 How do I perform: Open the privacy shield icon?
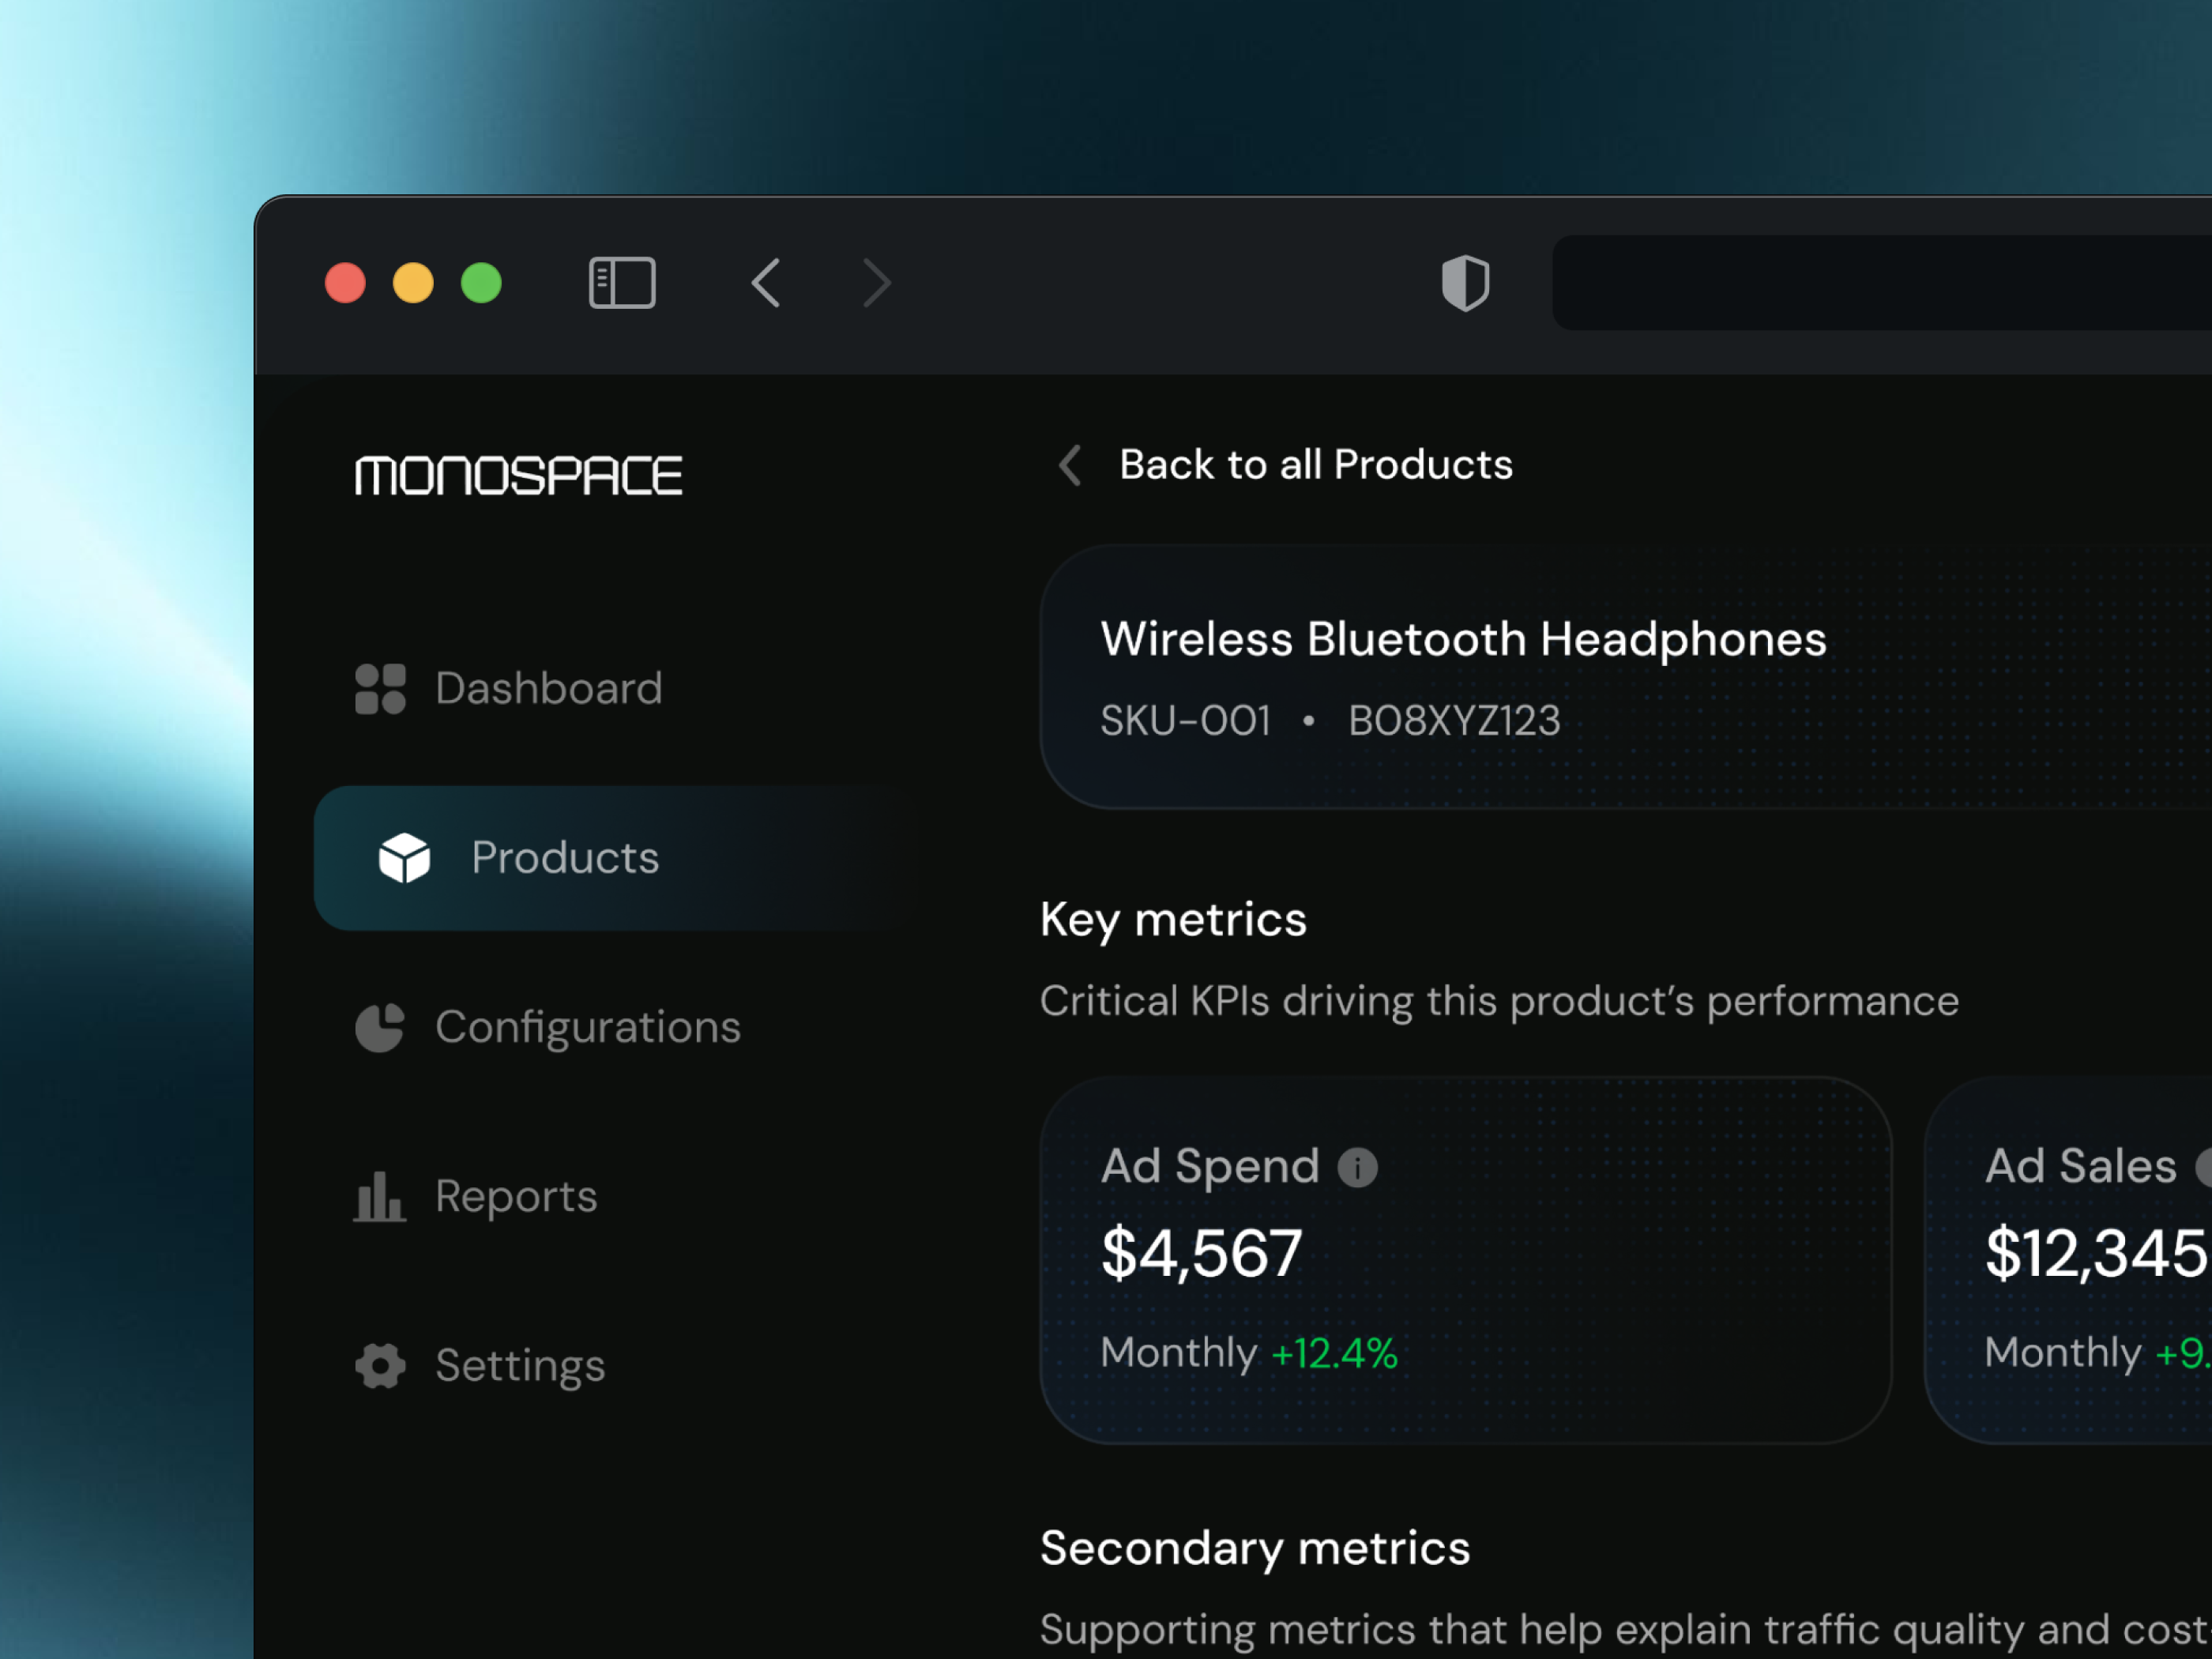pyautogui.click(x=1465, y=283)
